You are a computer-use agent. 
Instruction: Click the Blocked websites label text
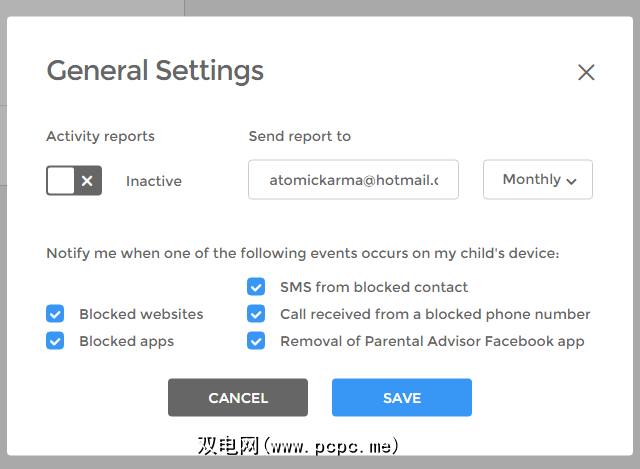coord(141,314)
